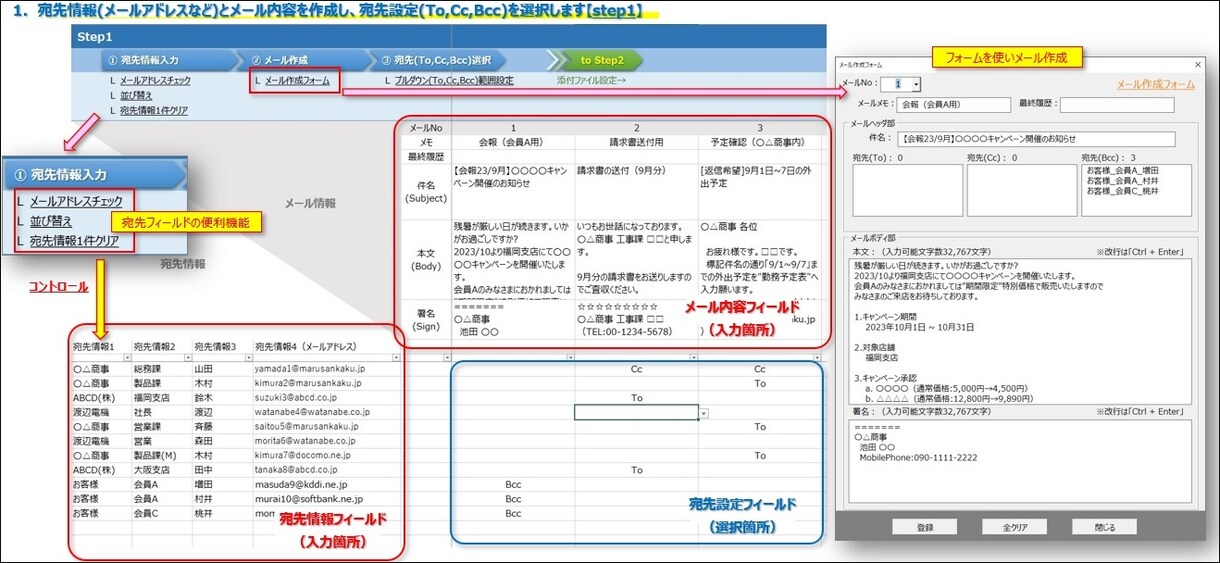Viewport: 1220px width, 563px height.
Task: Open the filter dropdown under mail column 2
Action: [693, 357]
